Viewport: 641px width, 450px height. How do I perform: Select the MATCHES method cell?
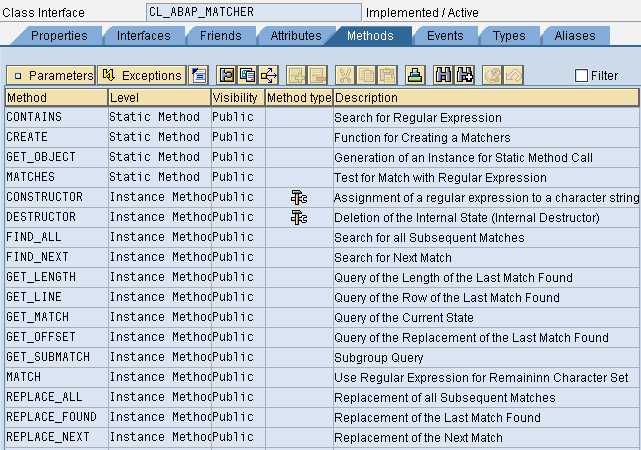coord(56,177)
